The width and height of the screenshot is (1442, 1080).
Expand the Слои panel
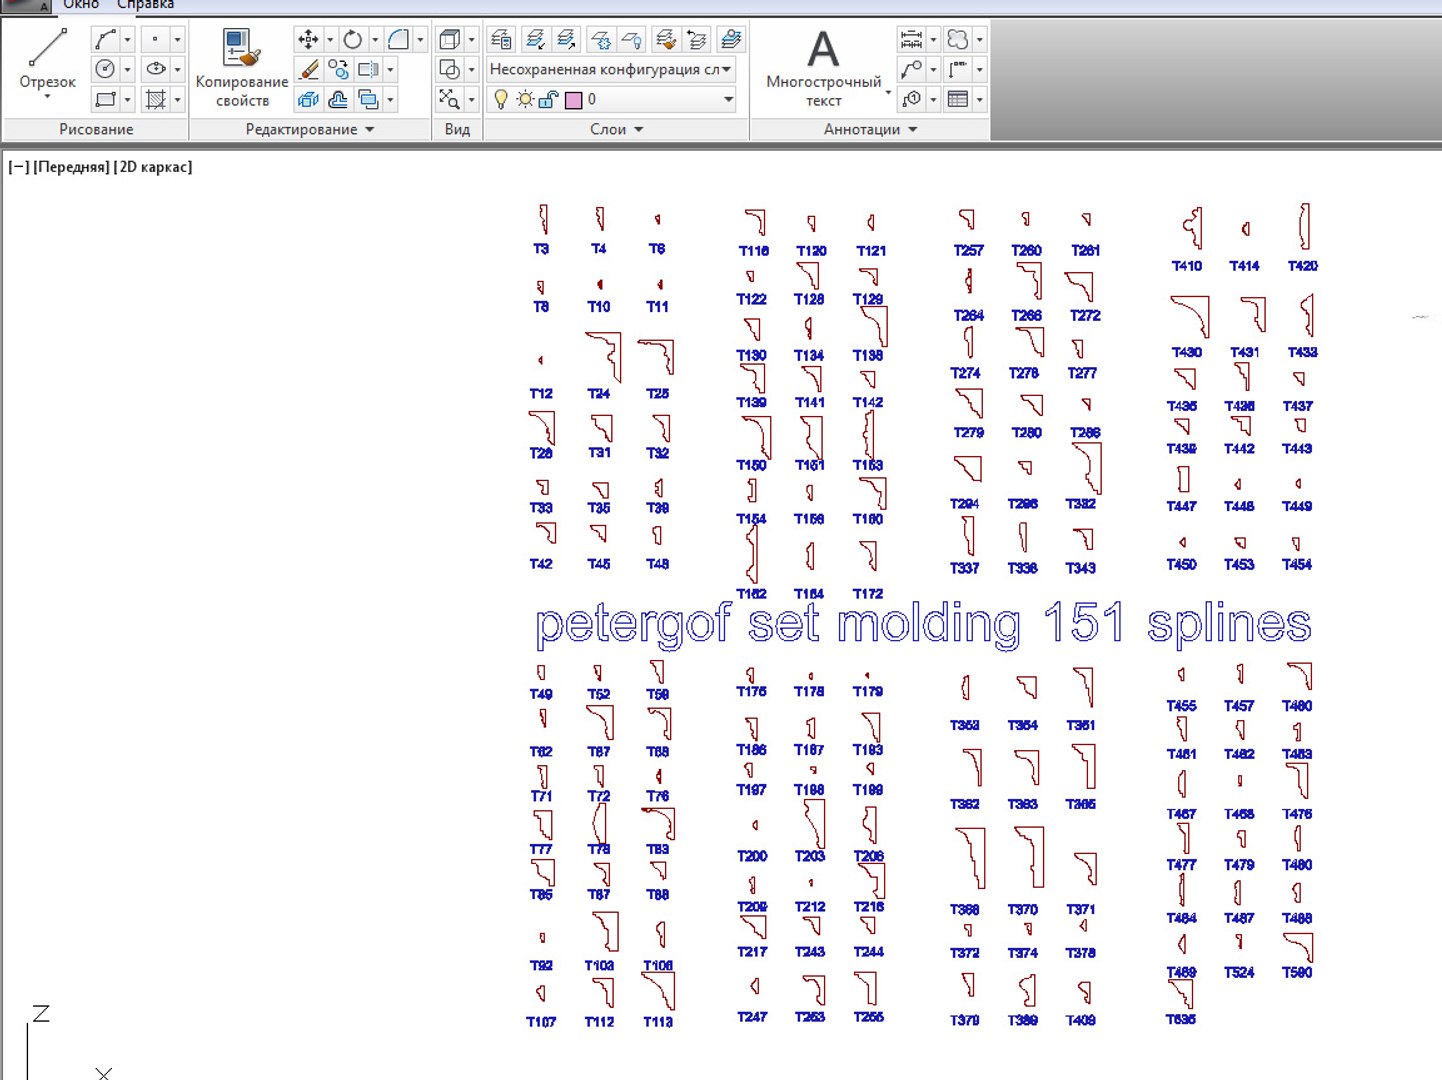(x=616, y=129)
